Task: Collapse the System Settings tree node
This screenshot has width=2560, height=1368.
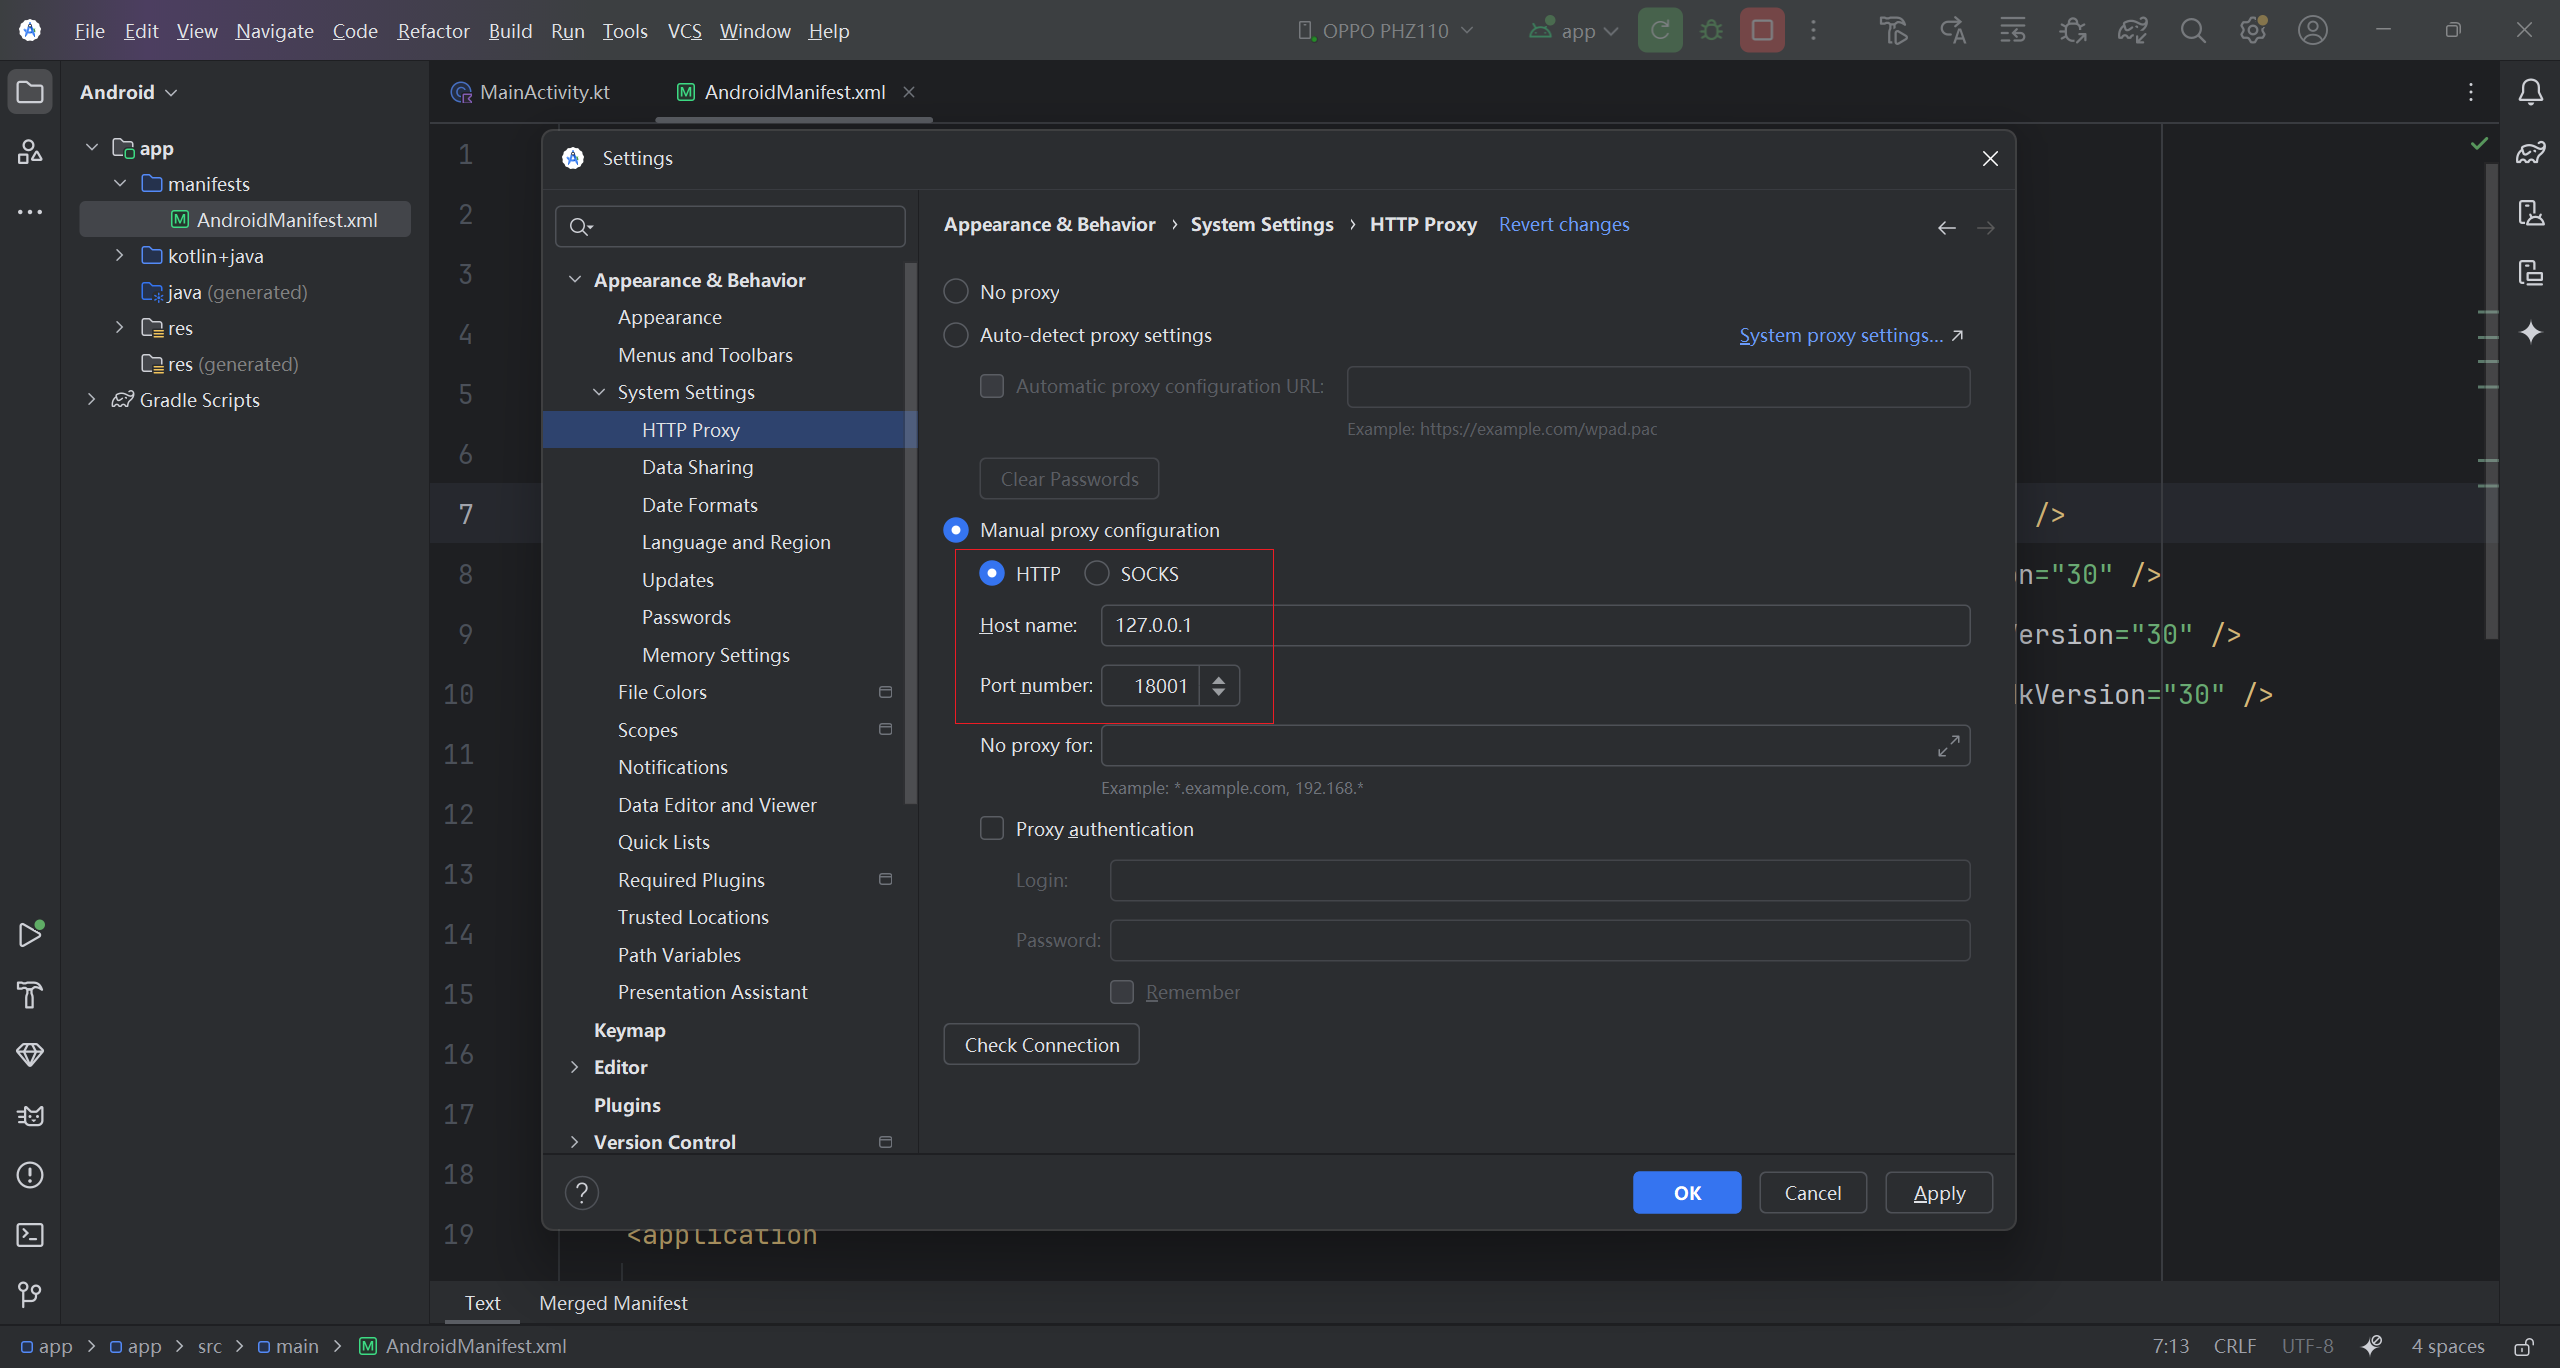Action: click(x=599, y=392)
